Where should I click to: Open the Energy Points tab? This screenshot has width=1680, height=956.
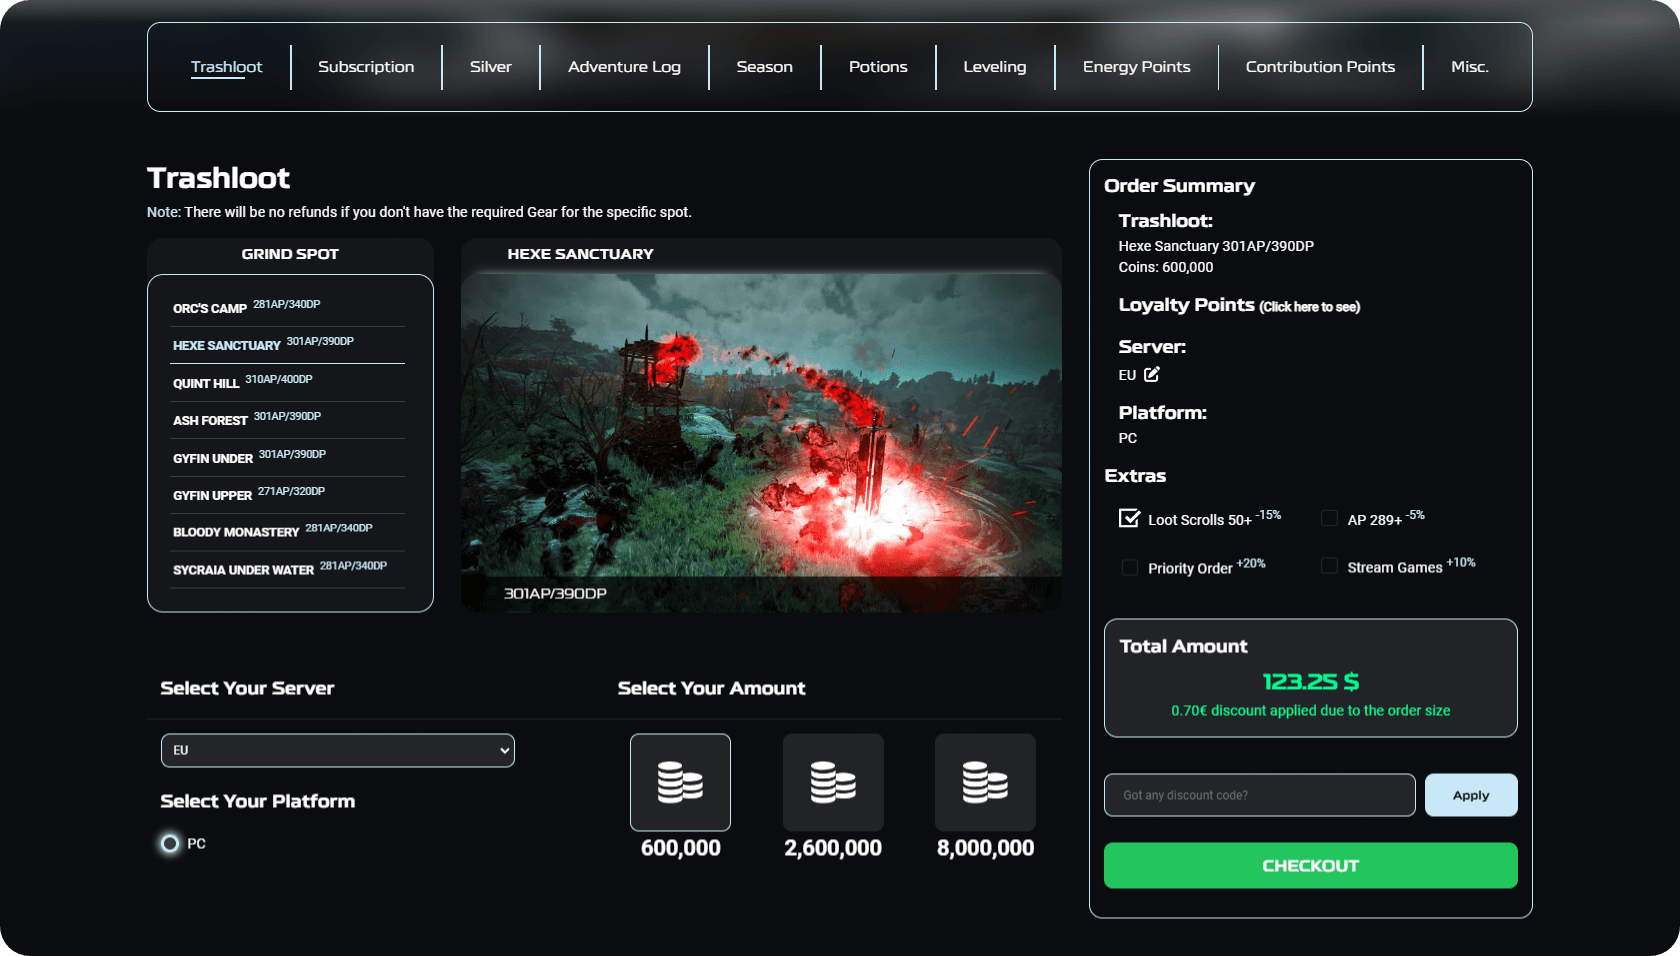1137,67
